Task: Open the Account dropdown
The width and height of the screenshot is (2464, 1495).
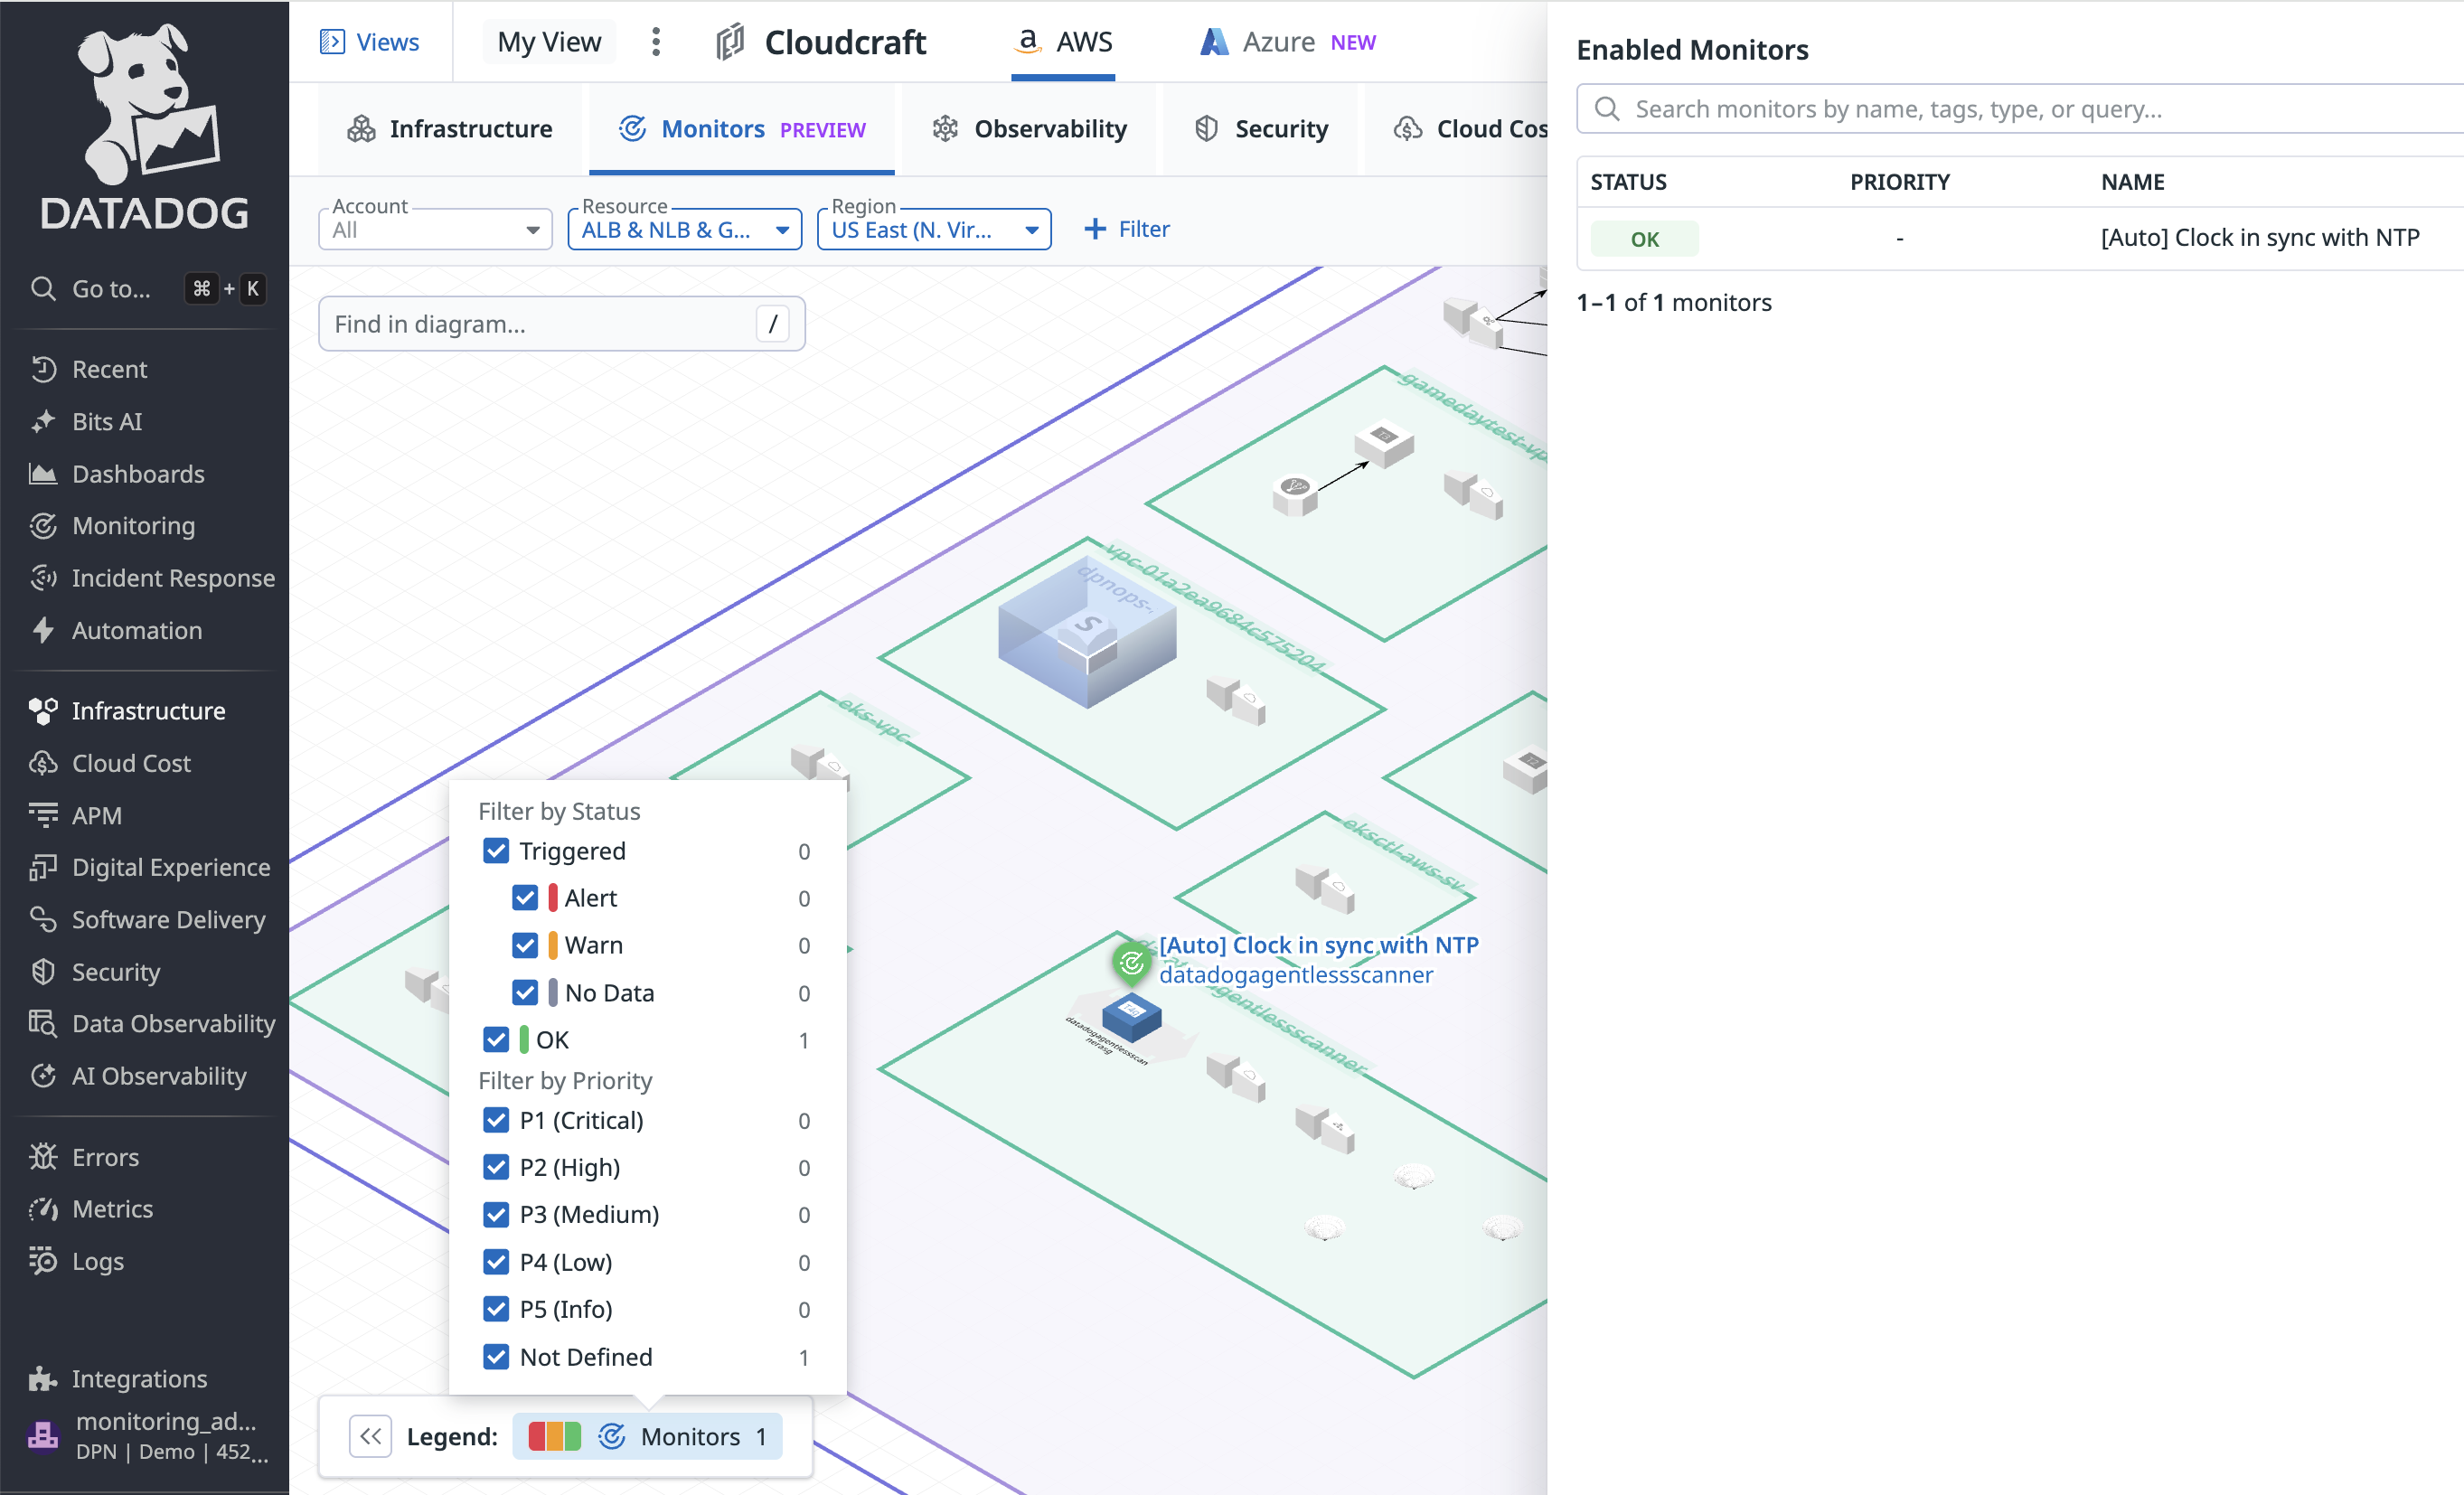Action: coord(435,230)
